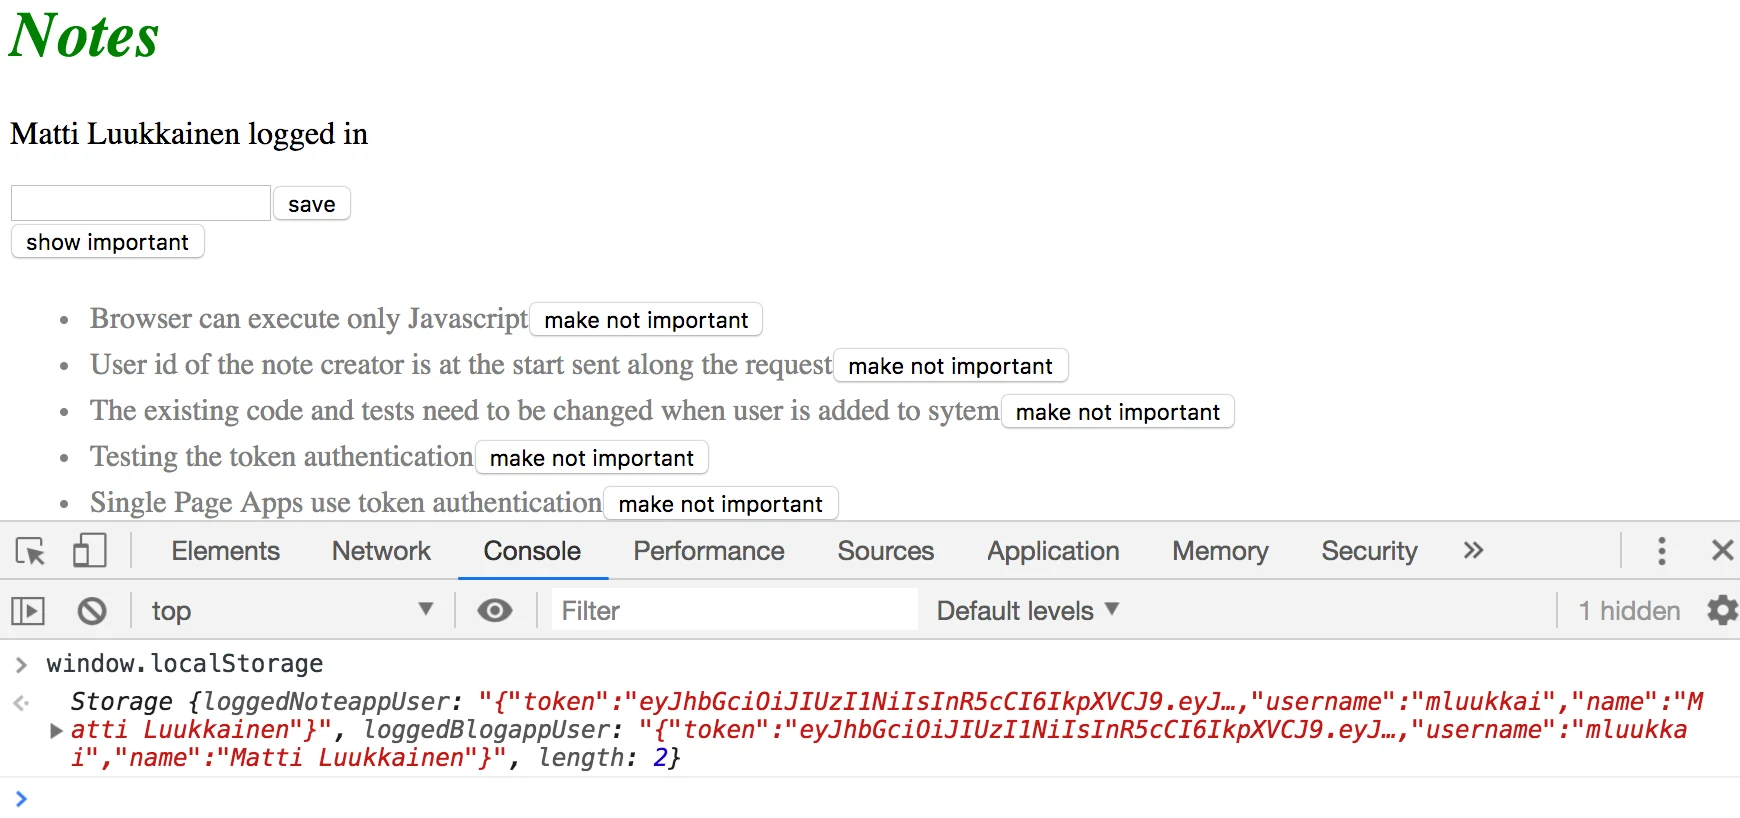The height and width of the screenshot is (818, 1740).
Task: Expand the Storage object output
Action: click(56, 731)
